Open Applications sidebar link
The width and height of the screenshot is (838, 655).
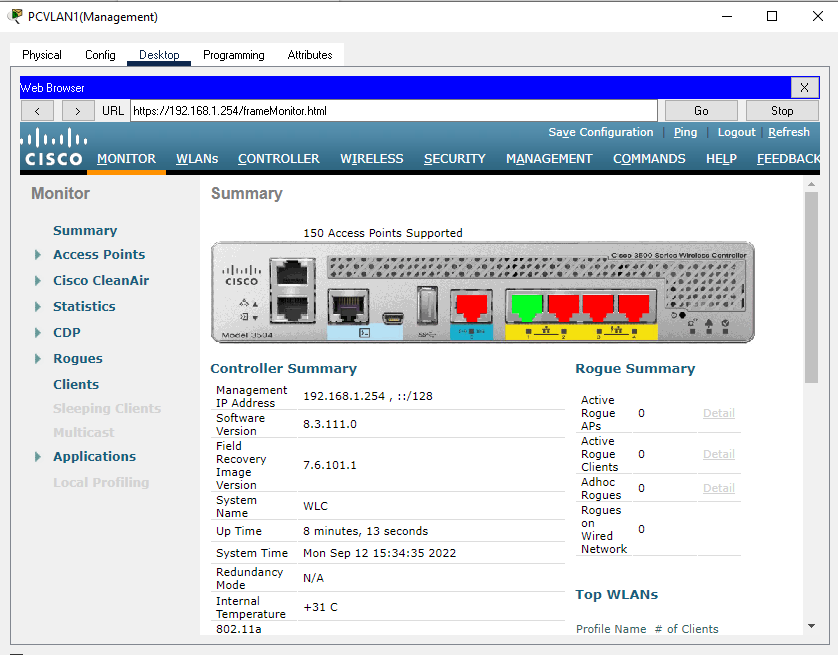(95, 457)
